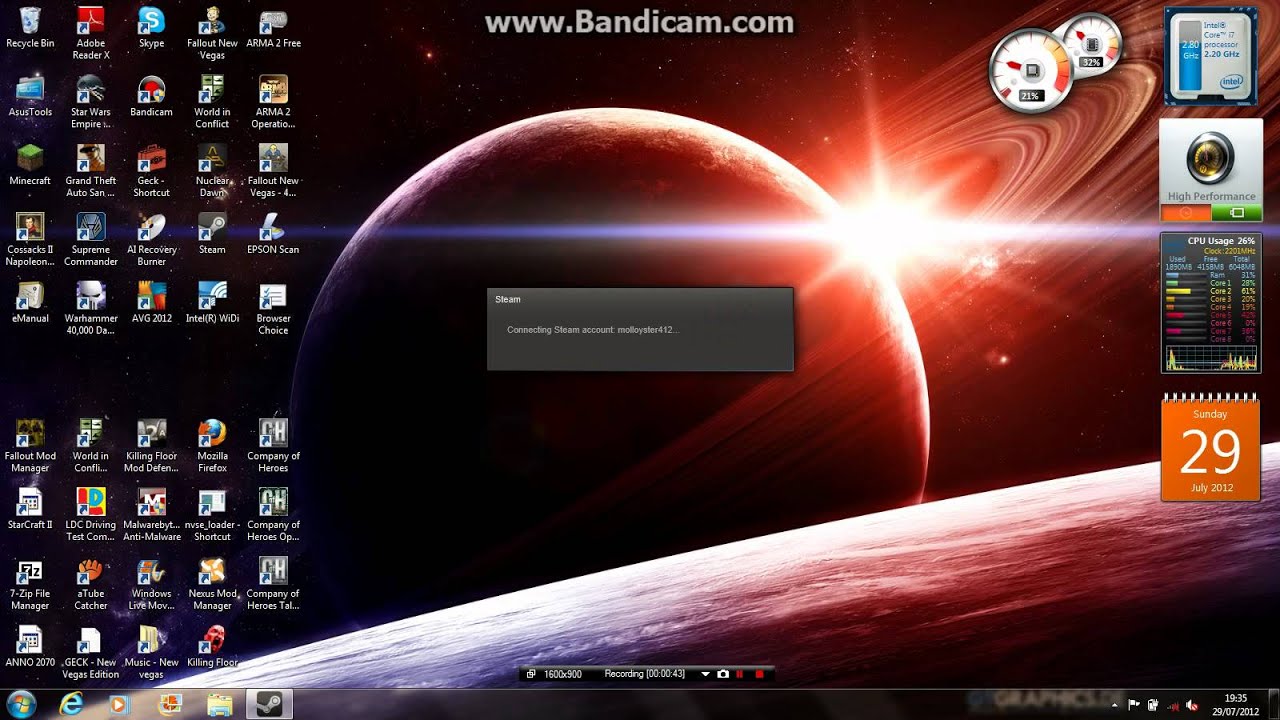Click Company of Heroes Tales icon

pyautogui.click(x=273, y=584)
